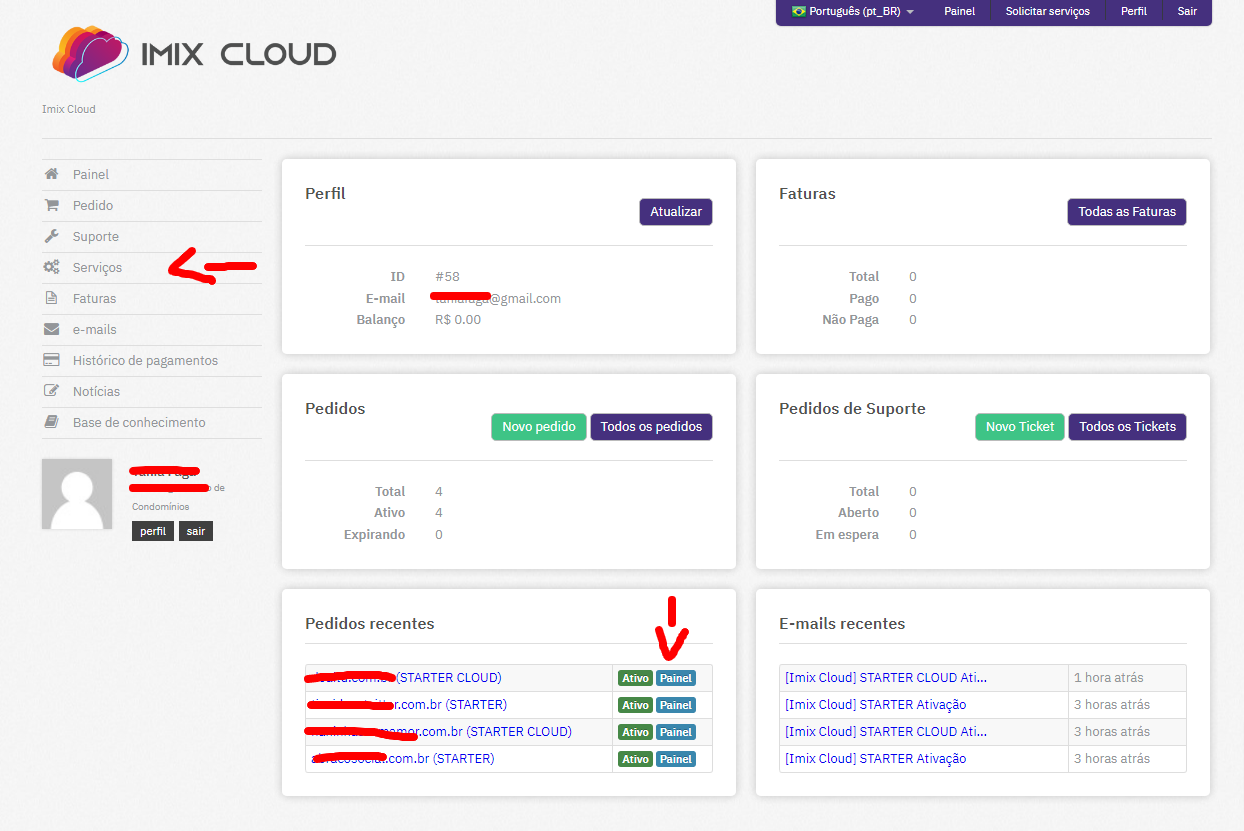Open Perfil in the top navigation bar
Image resolution: width=1244 pixels, height=831 pixels.
1134,11
